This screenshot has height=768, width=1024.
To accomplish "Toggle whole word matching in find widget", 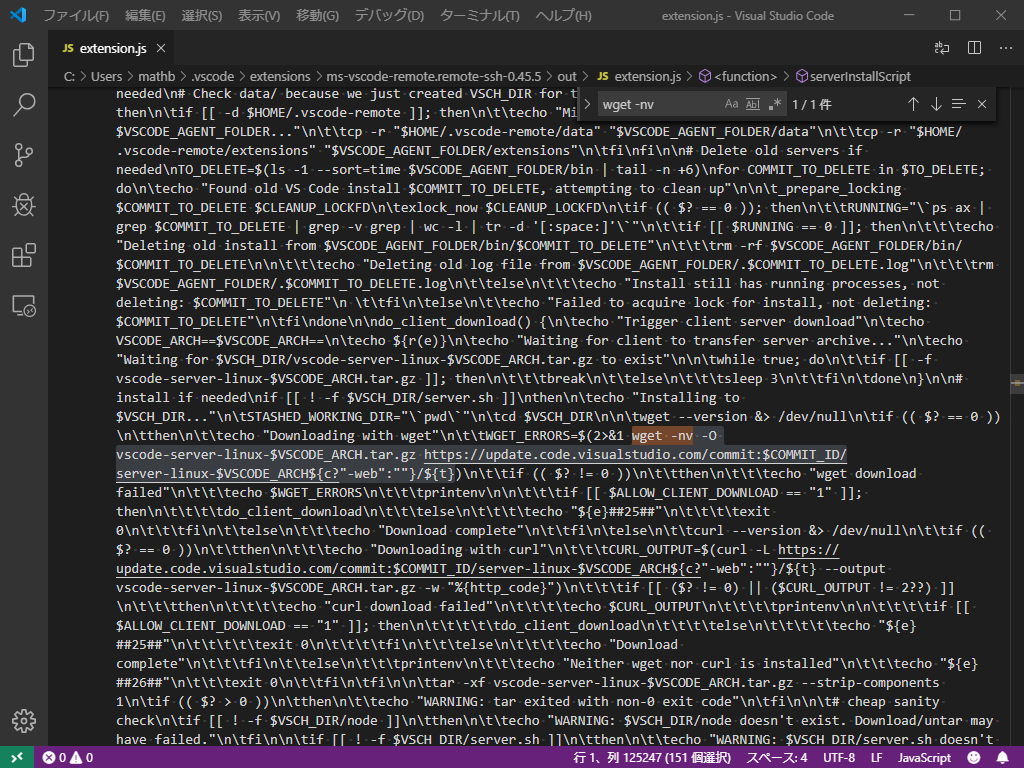I will (753, 104).
